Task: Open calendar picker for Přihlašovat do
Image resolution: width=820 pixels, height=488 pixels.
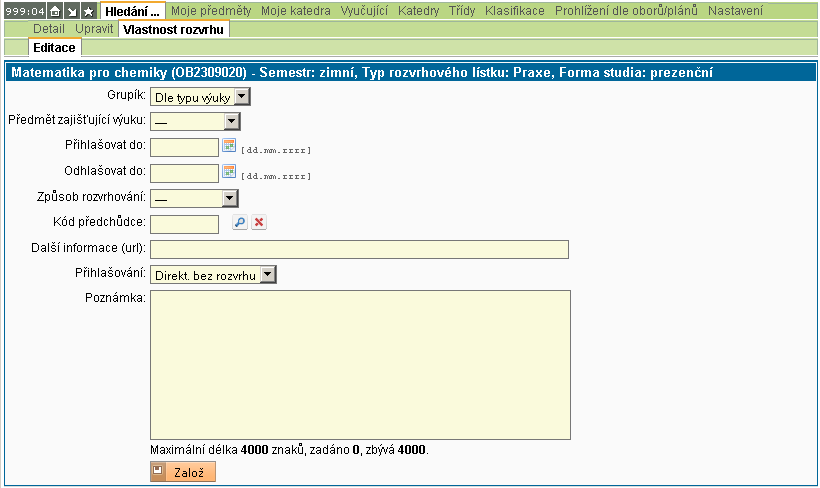Action: tap(228, 146)
